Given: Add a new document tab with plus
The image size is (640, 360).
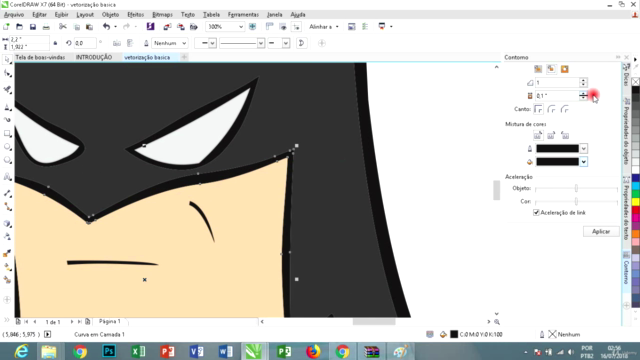Looking at the screenshot, I should 184,57.
